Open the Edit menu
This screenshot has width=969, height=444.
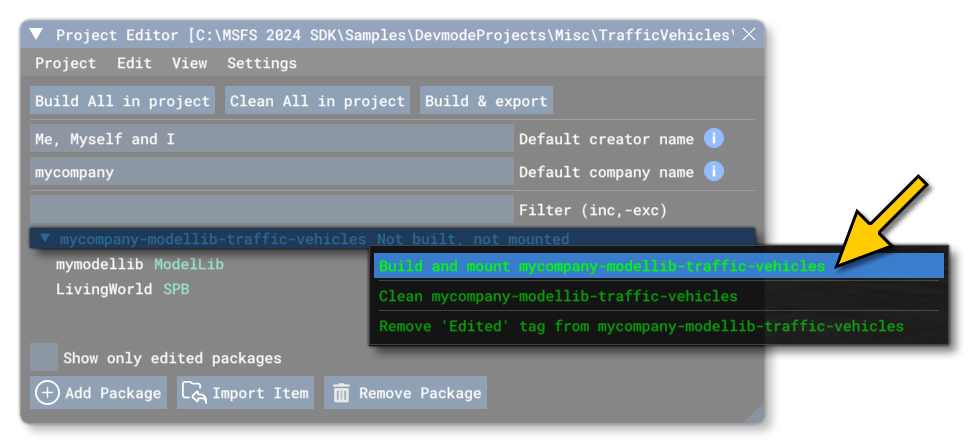pos(134,63)
